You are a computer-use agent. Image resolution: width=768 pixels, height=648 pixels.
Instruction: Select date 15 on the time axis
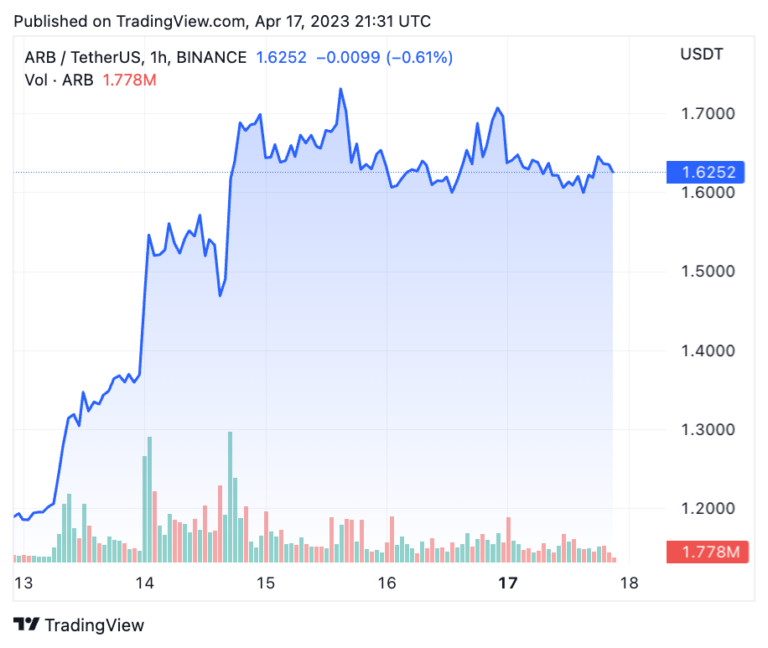265,583
